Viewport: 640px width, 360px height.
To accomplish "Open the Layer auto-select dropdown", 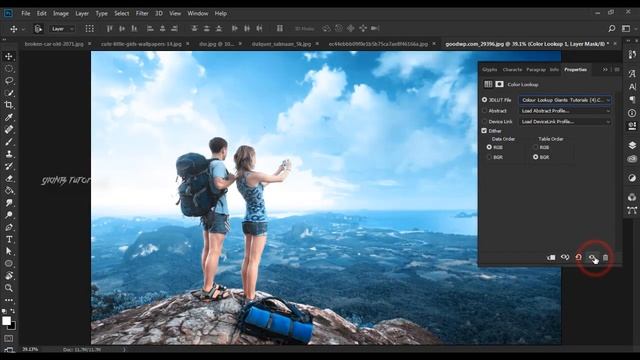I will tap(62, 29).
